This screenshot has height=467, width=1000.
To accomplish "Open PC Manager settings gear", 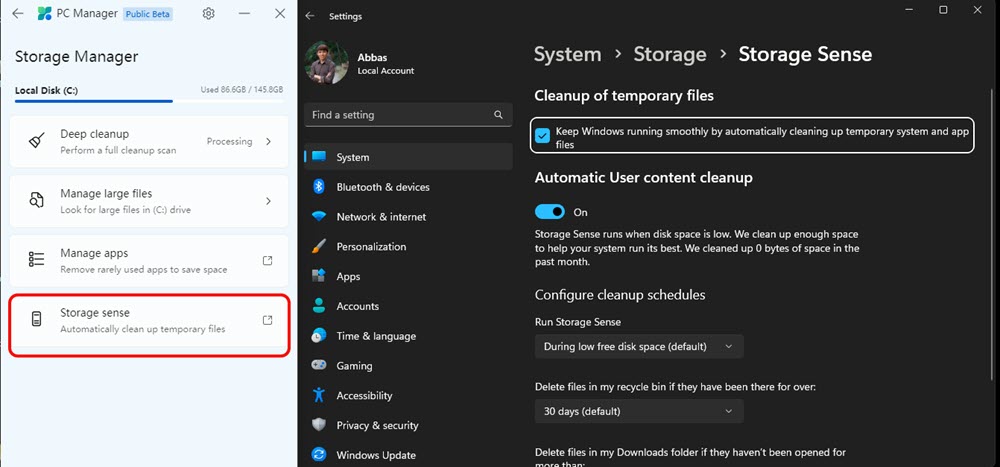I will [x=208, y=13].
